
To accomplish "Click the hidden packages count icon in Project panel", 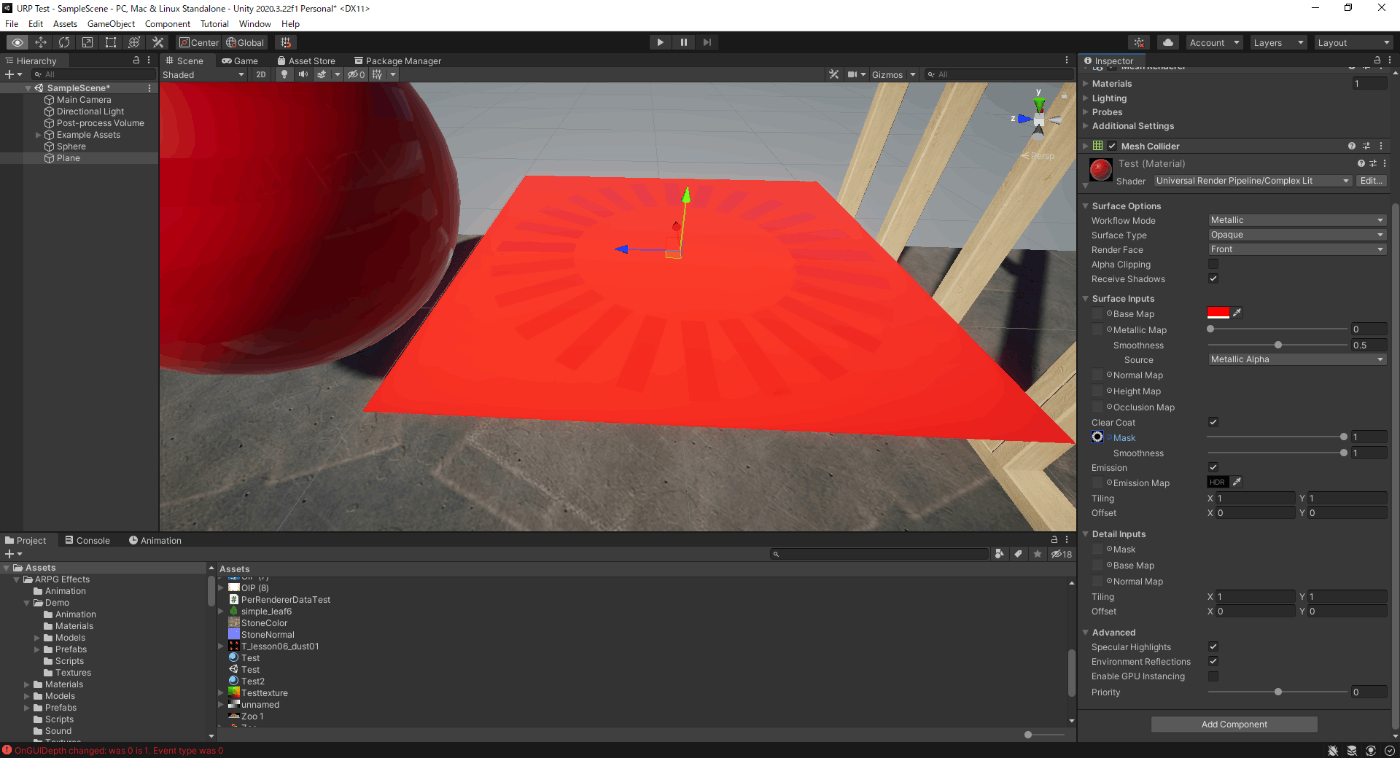I will 1061,554.
